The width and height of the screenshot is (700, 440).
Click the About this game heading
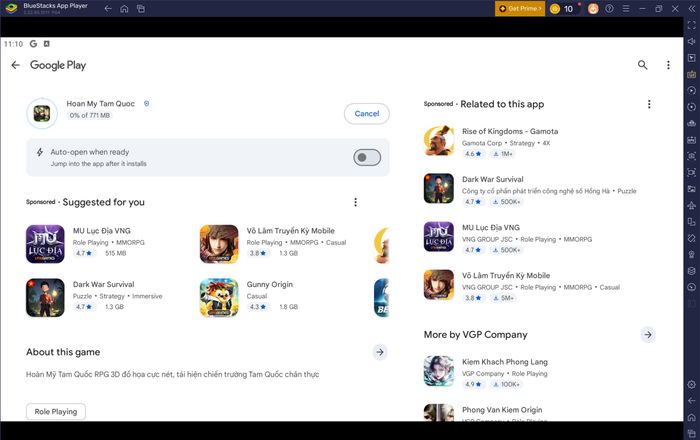click(x=63, y=352)
